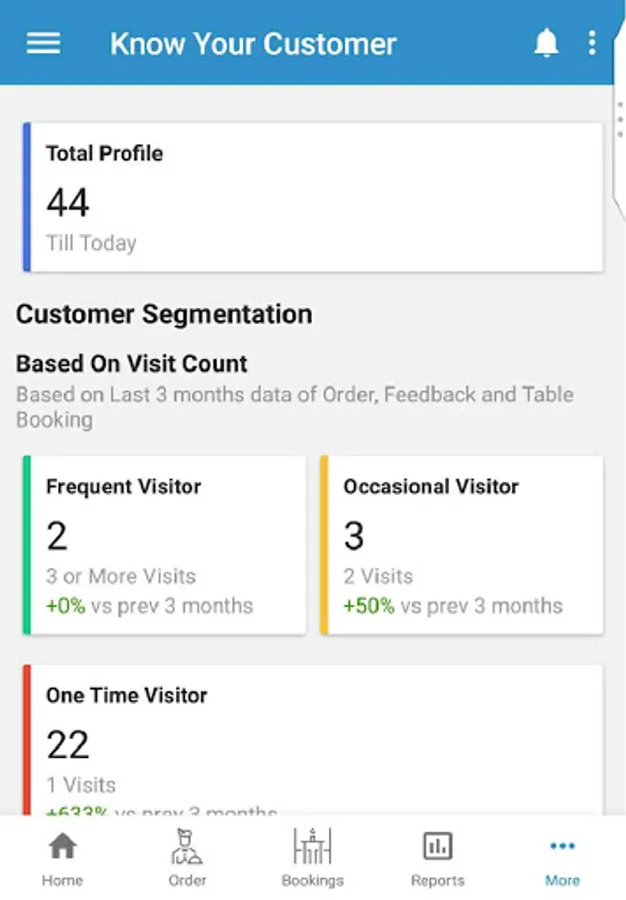Tap the Reports chart icon
626x900 pixels.
click(x=437, y=846)
